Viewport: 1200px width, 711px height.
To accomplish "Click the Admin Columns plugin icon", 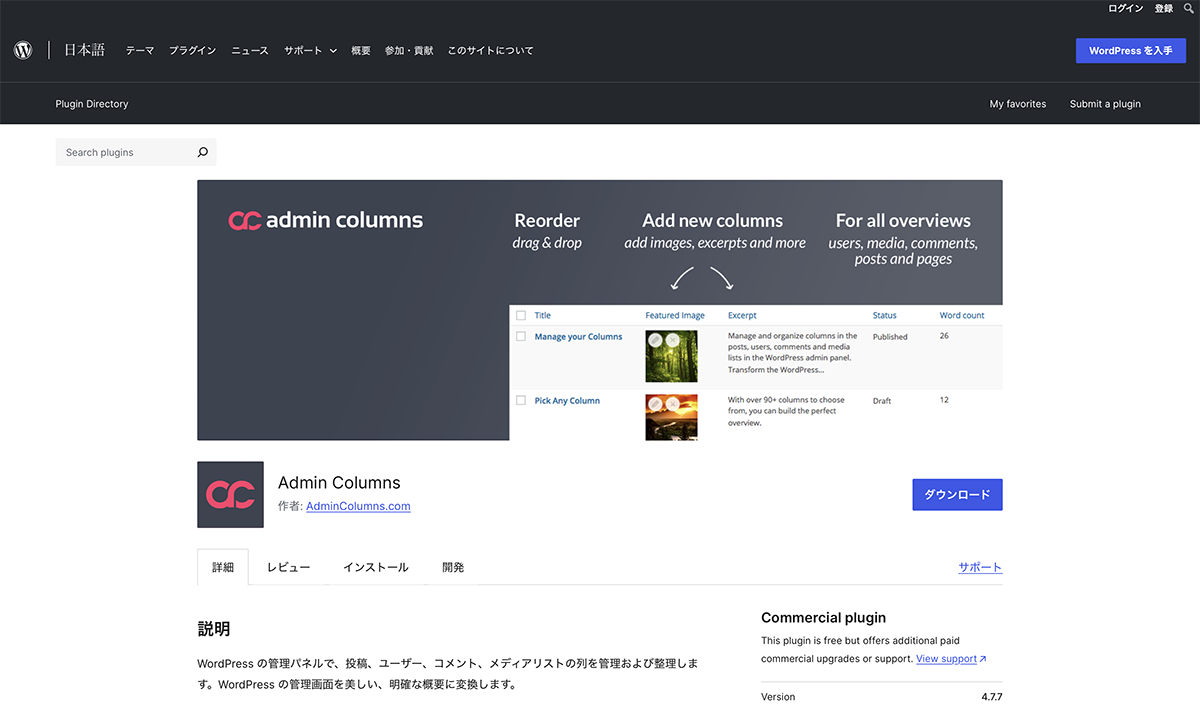I will [230, 494].
